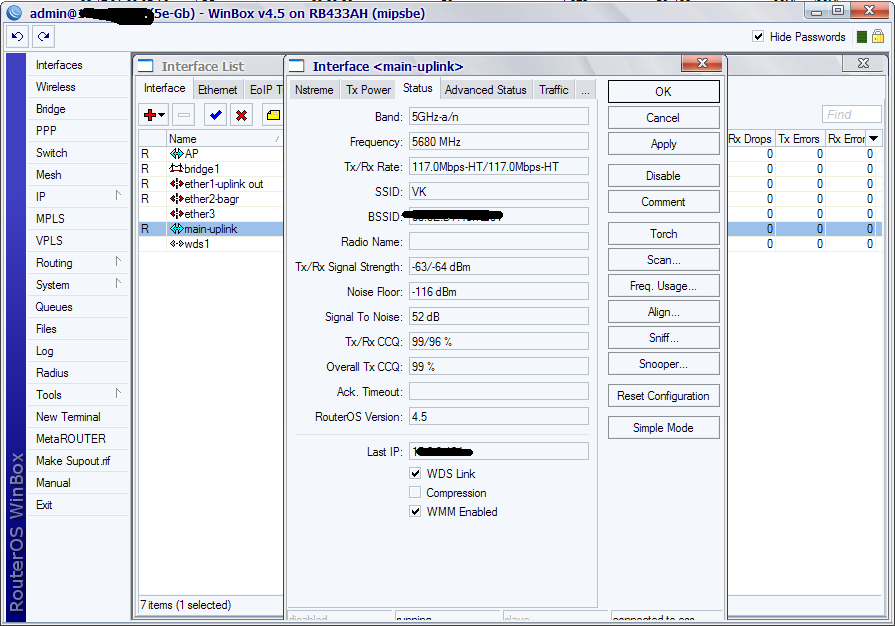Screen dimensions: 895x626
Task: Toggle the Hide Passwords checkbox
Action: [758, 37]
